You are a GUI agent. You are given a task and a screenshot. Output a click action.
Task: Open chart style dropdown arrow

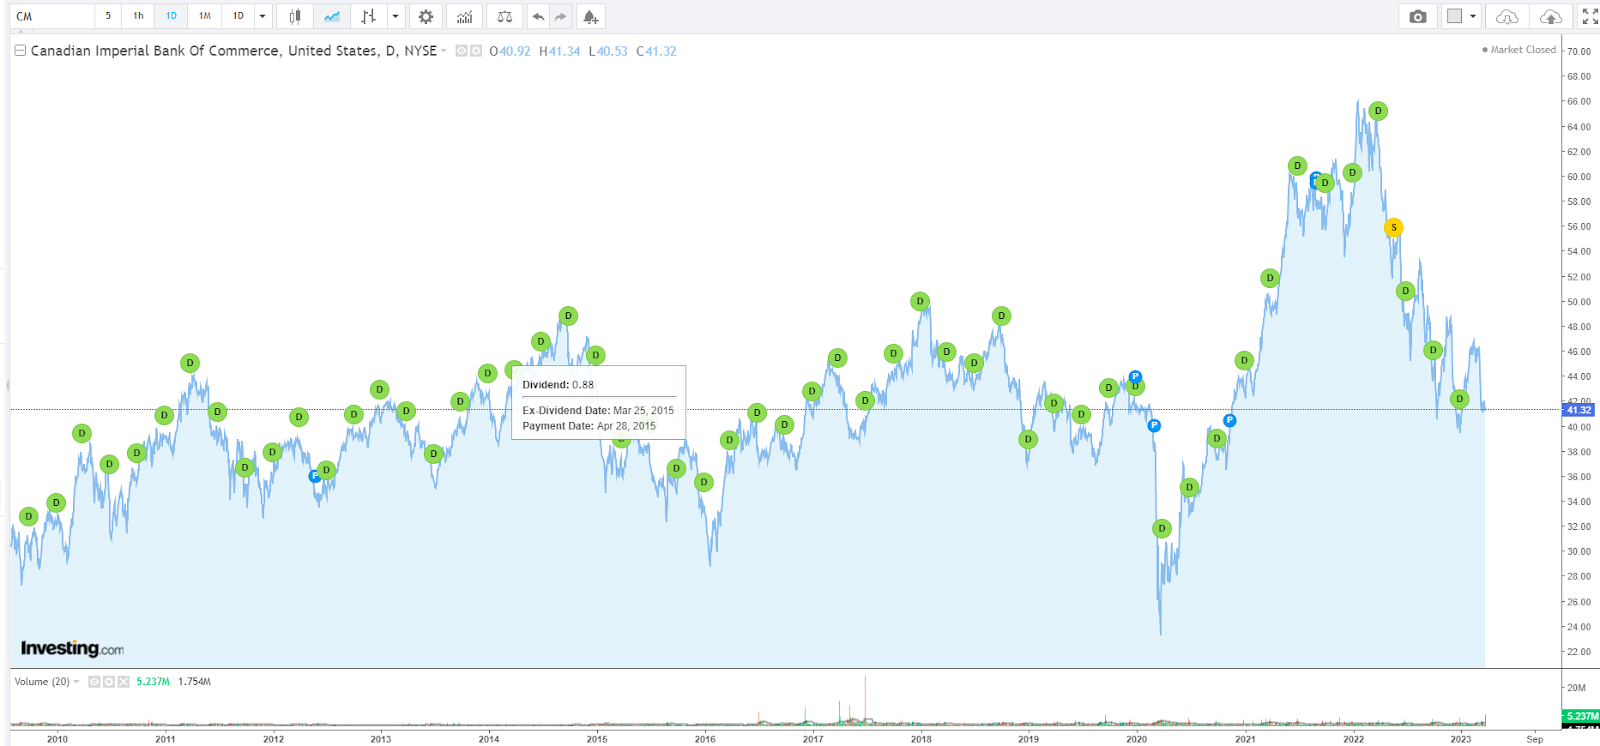pos(395,16)
